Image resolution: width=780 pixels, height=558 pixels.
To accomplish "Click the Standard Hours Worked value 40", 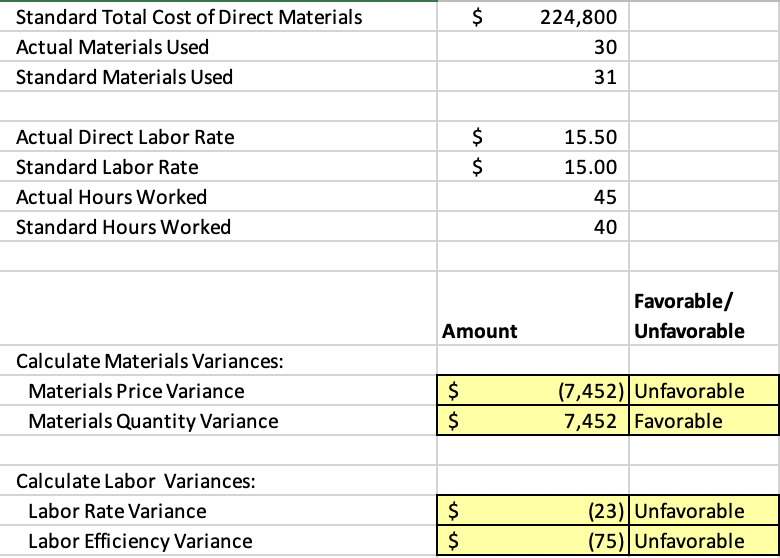I will 533,227.
